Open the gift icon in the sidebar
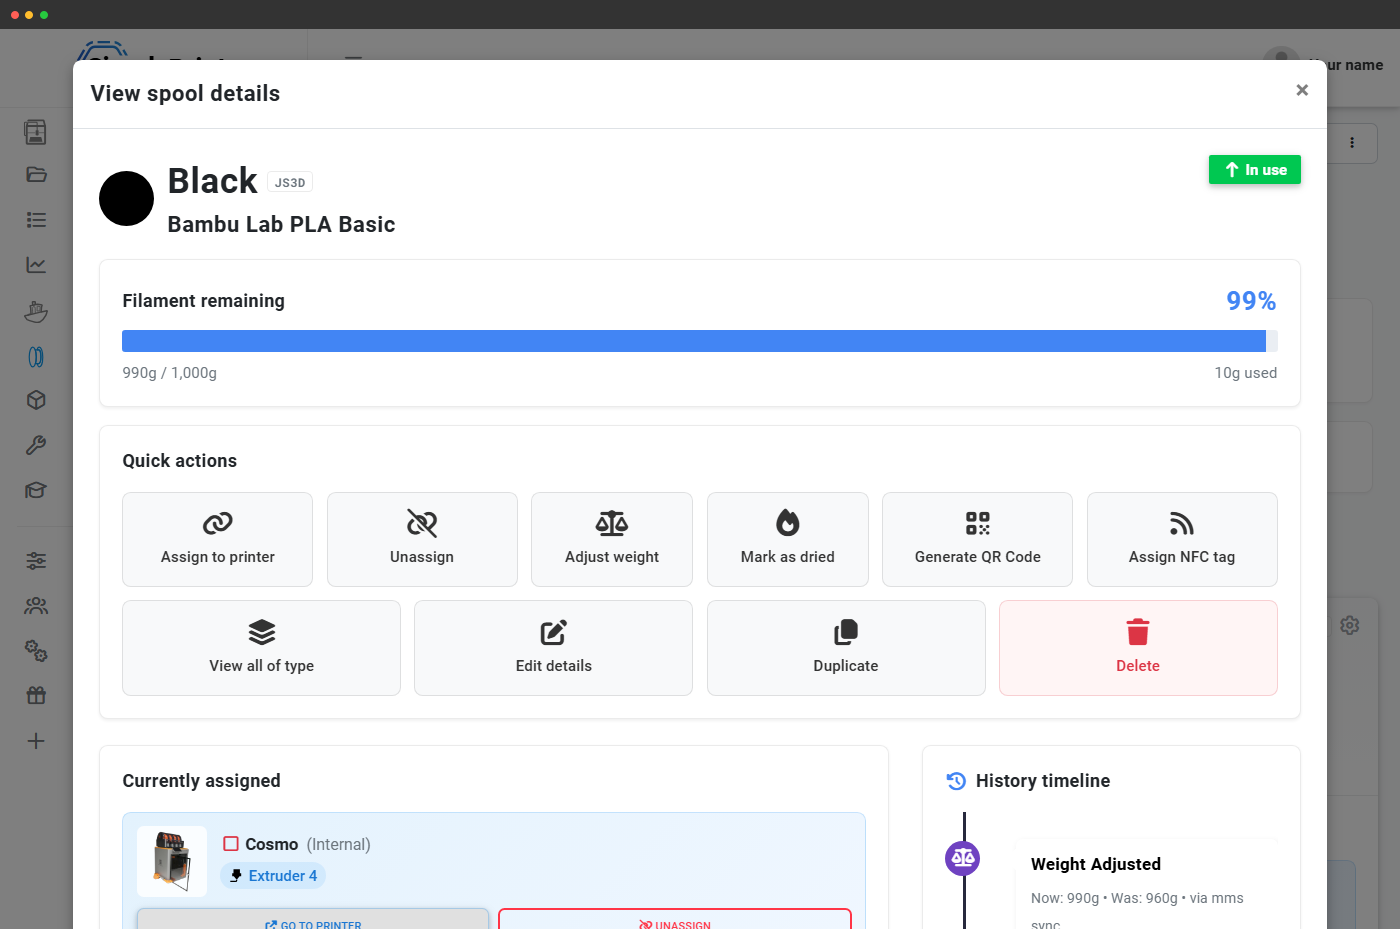This screenshot has width=1400, height=929. [36, 695]
